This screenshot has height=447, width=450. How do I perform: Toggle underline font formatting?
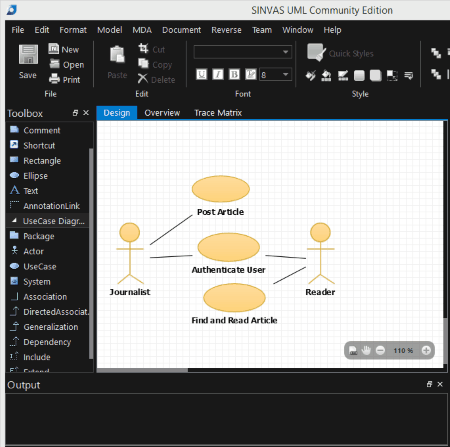(201, 74)
